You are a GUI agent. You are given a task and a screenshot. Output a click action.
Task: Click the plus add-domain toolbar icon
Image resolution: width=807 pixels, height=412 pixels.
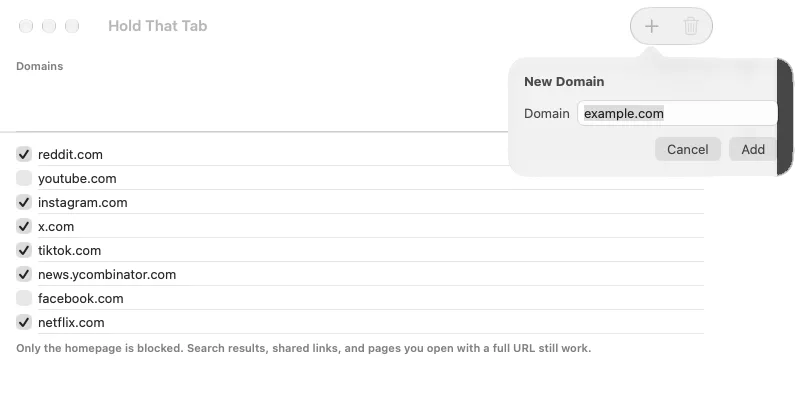click(652, 26)
